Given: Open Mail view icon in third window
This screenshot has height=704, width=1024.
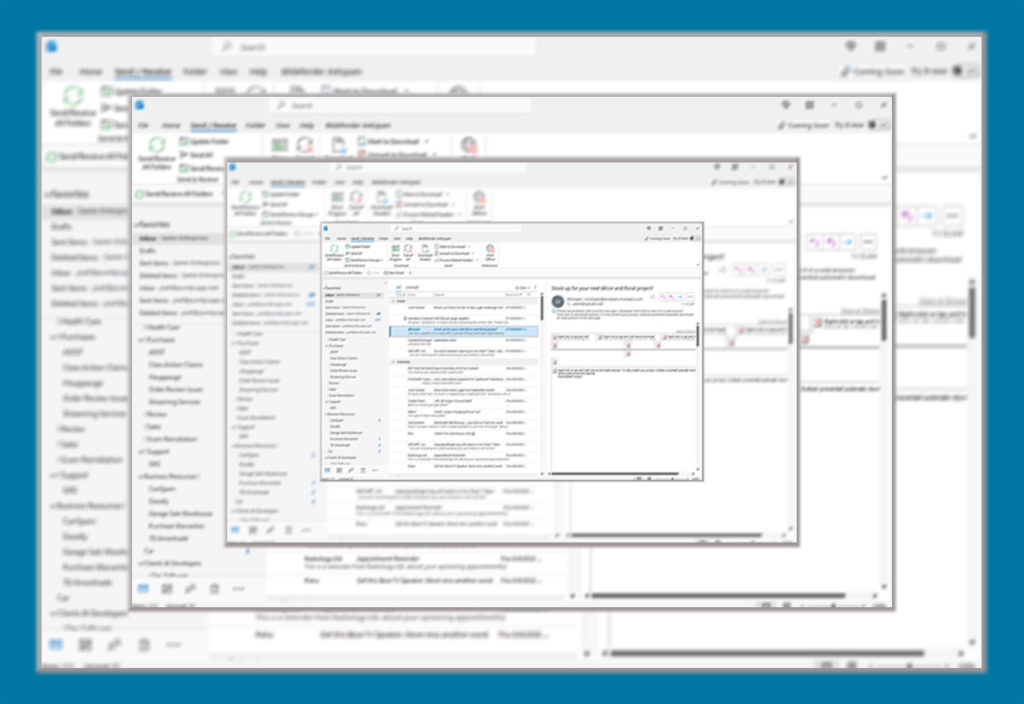Looking at the screenshot, I should (235, 530).
